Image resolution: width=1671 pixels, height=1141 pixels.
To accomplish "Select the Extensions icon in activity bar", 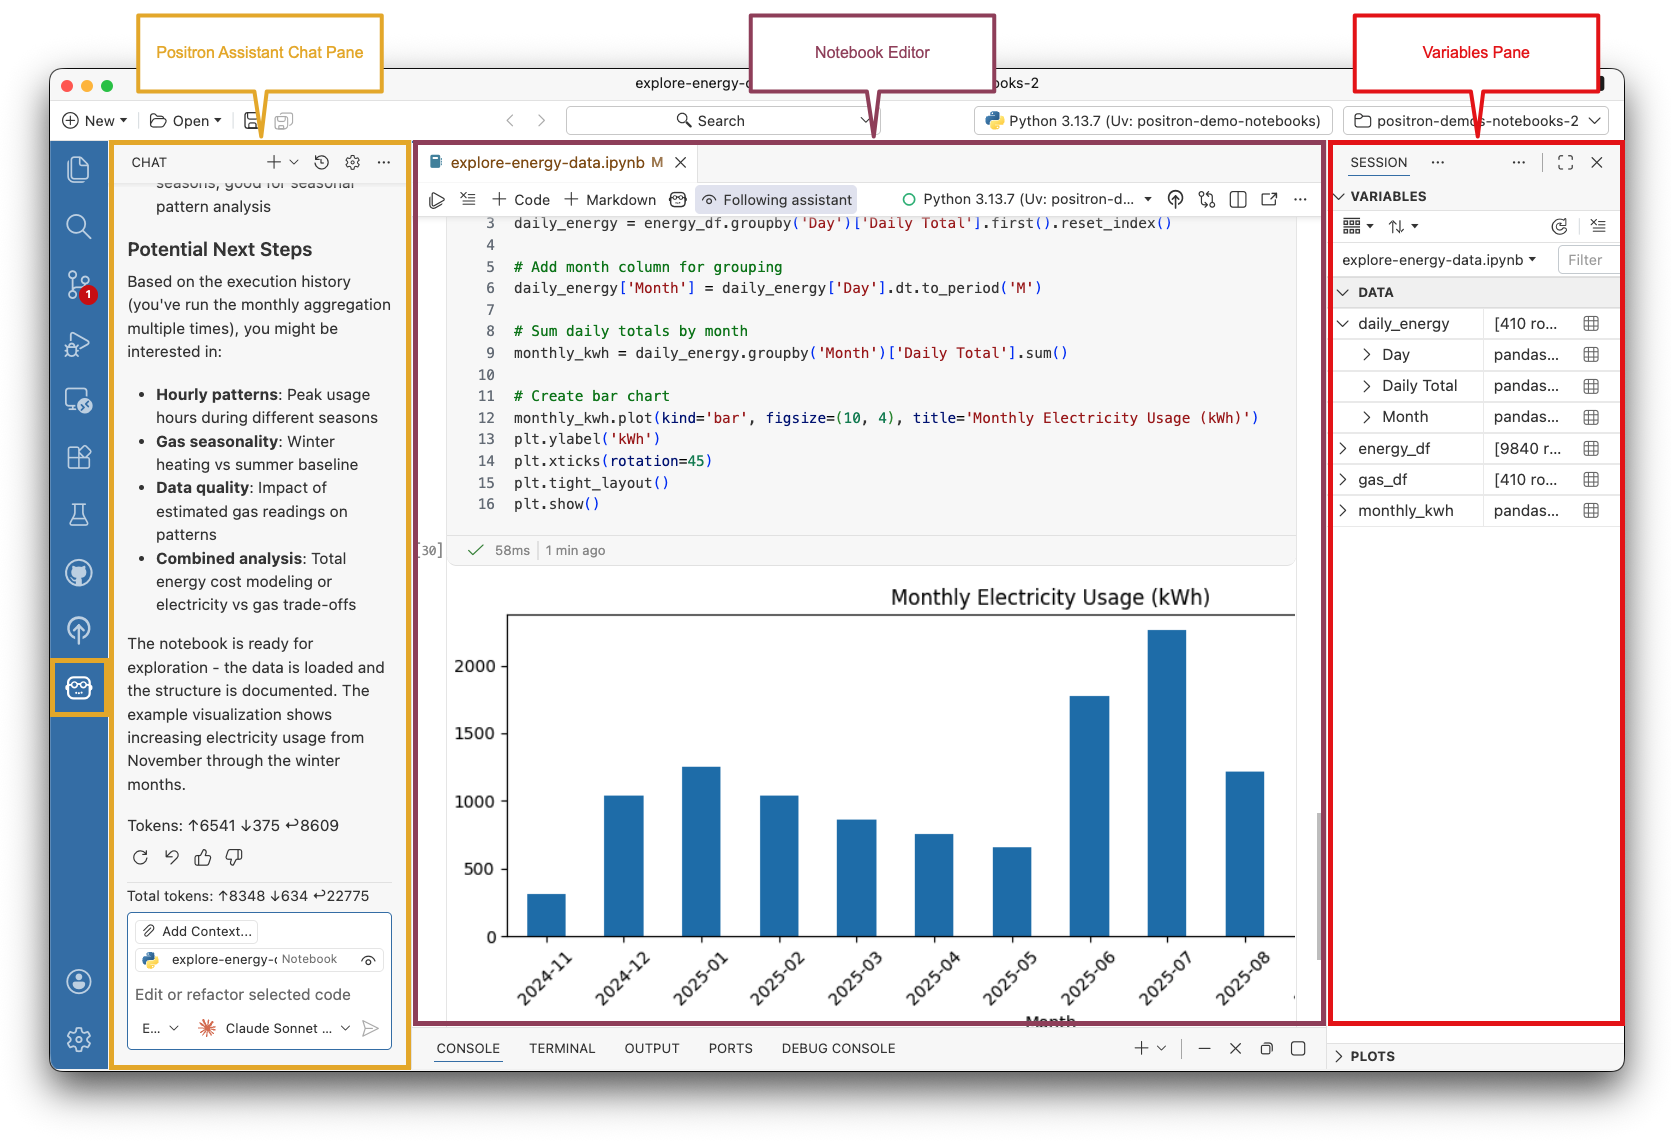I will click(x=79, y=457).
